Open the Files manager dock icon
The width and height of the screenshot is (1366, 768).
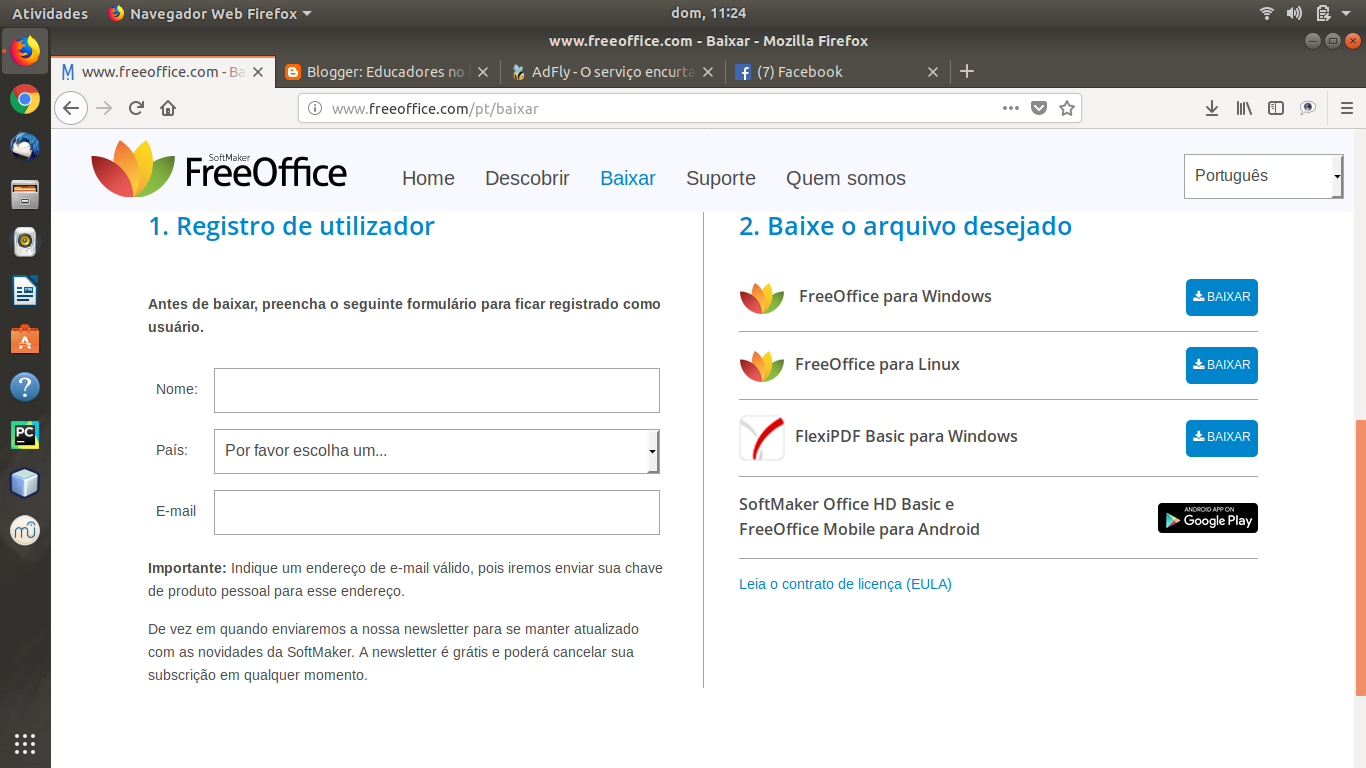click(x=25, y=194)
